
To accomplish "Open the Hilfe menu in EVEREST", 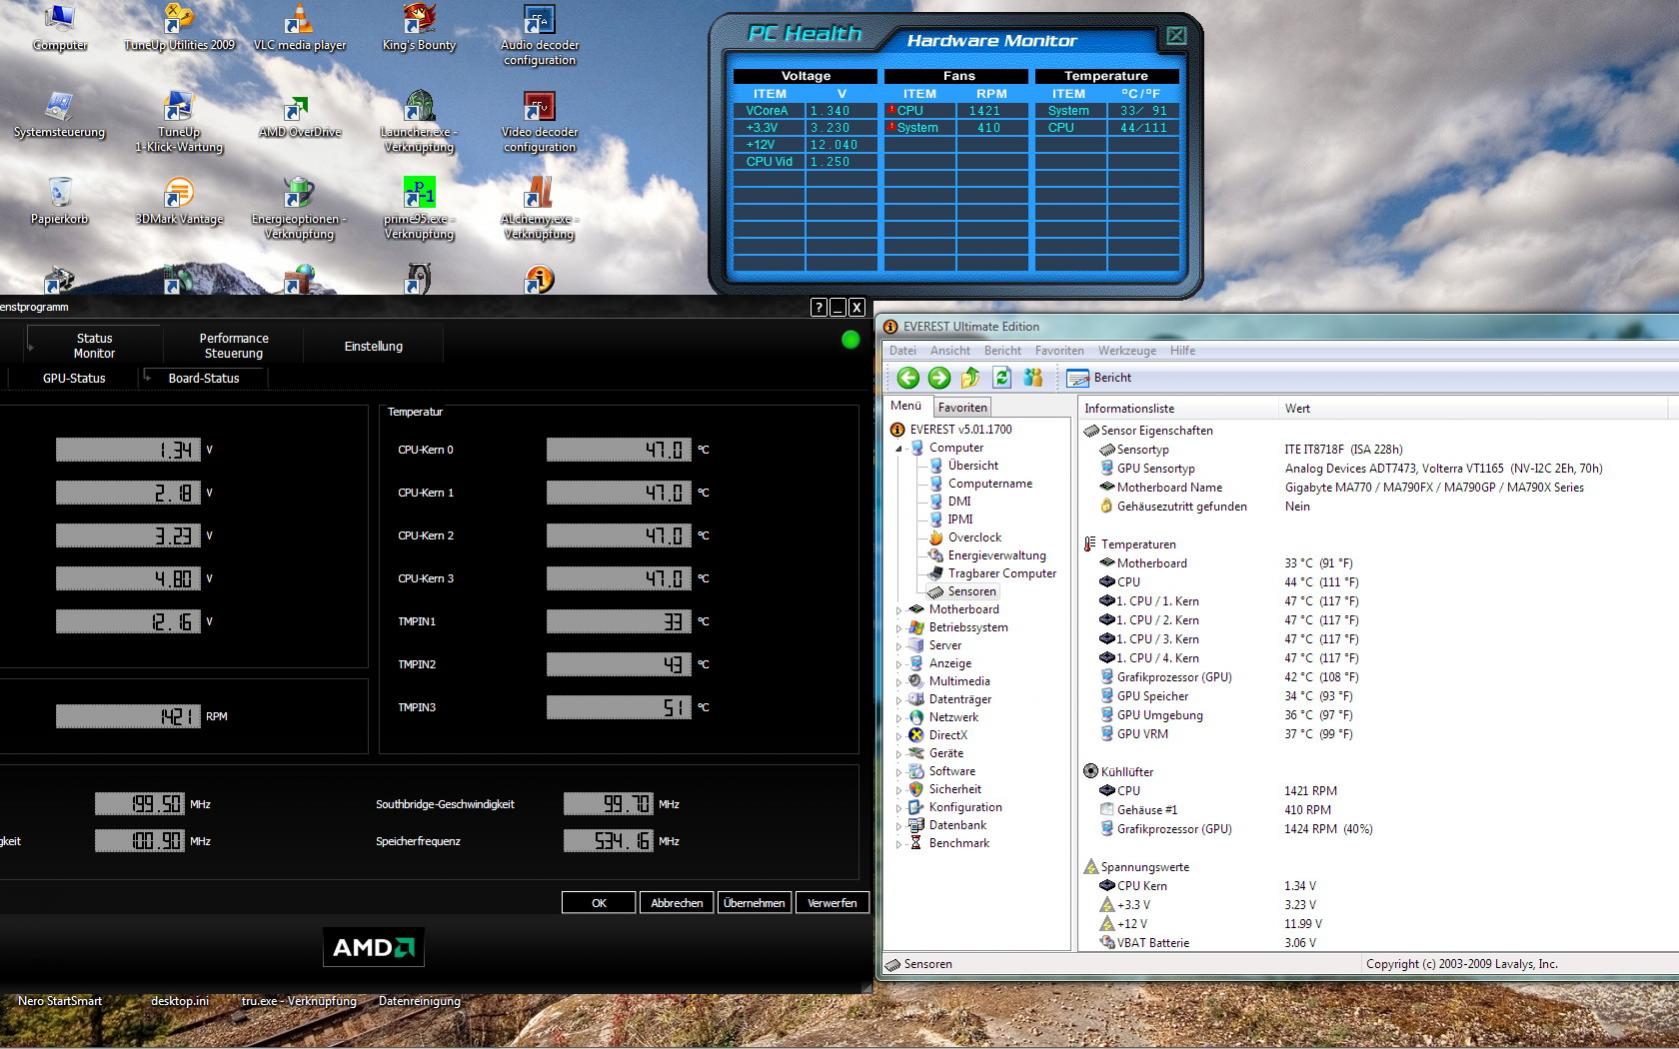I will point(1183,350).
